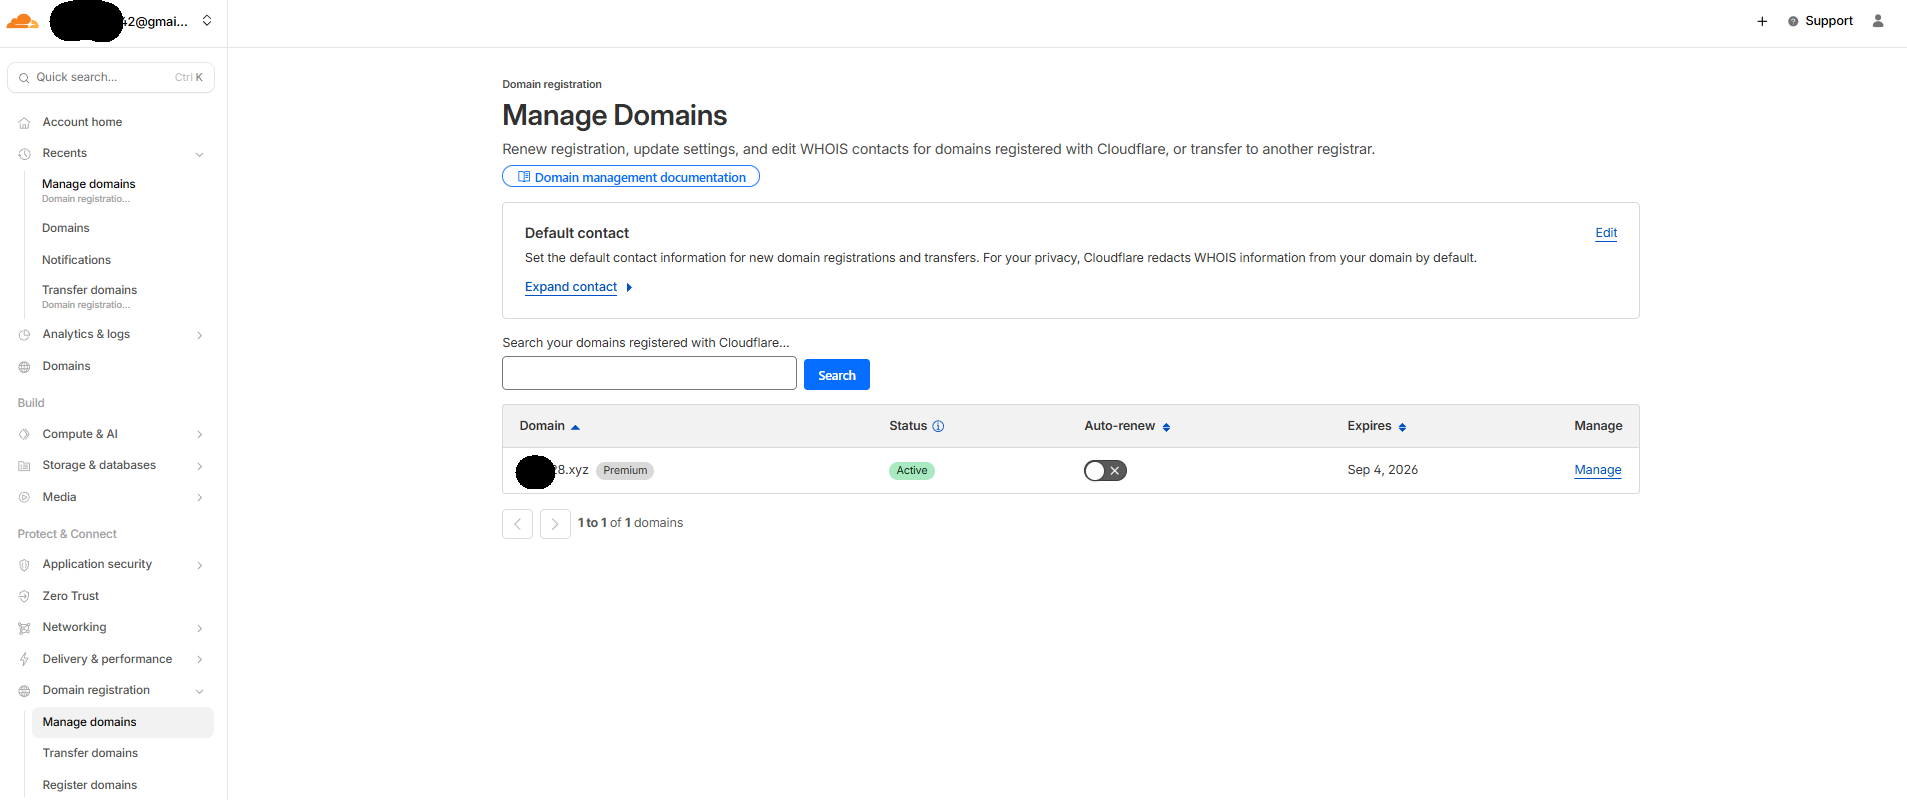
Task: Click the globe icon beside Domains
Action: pyautogui.click(x=24, y=367)
